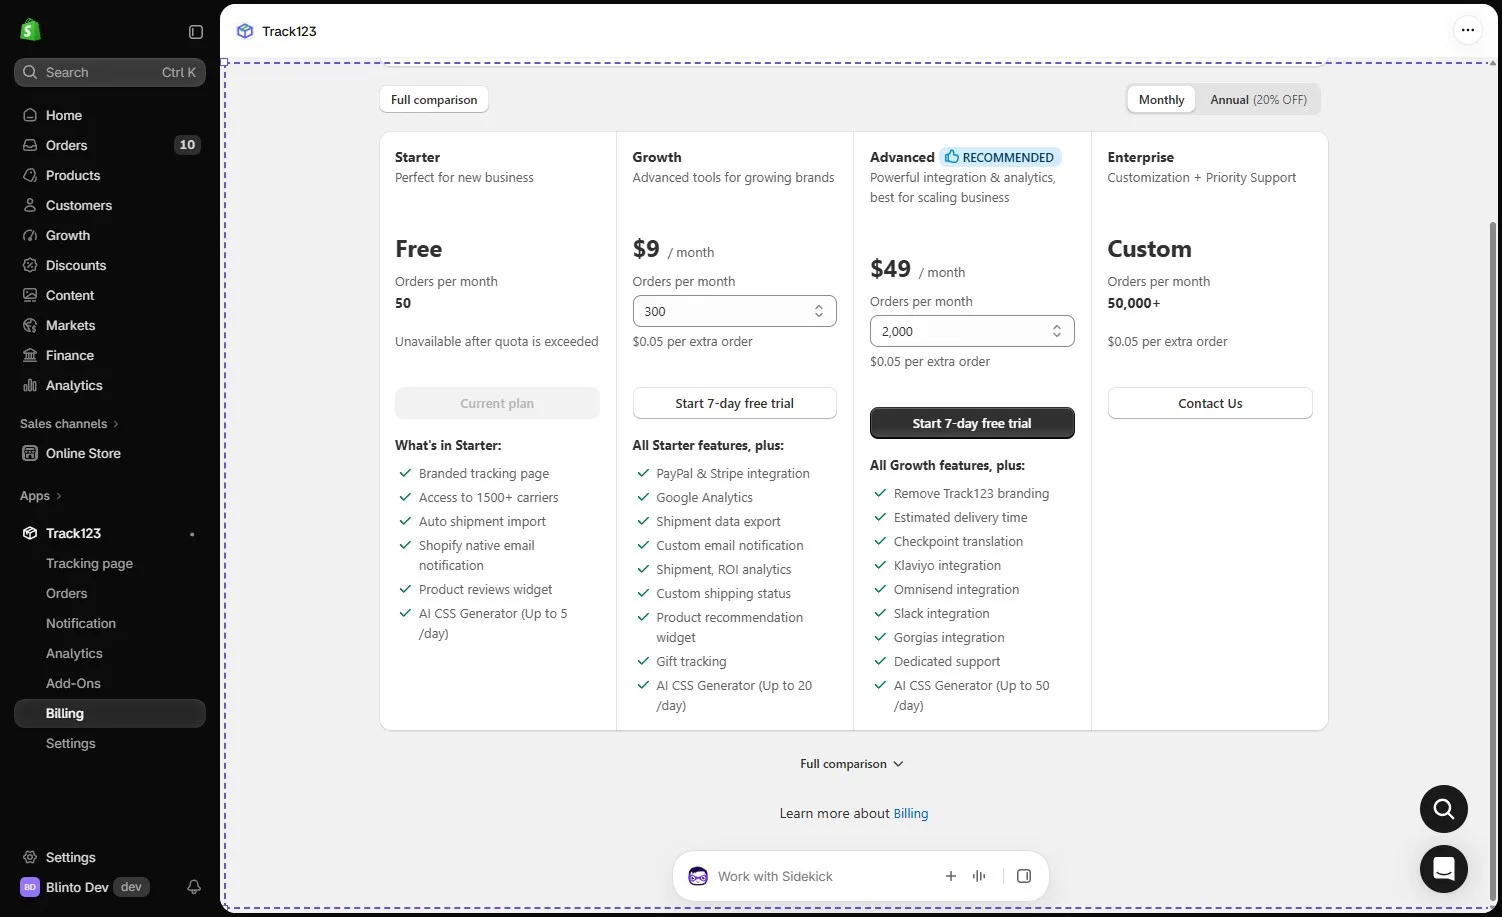Viewport: 1502px width, 917px height.
Task: Click the voice waveform icon in Sidekick
Action: pos(979,876)
